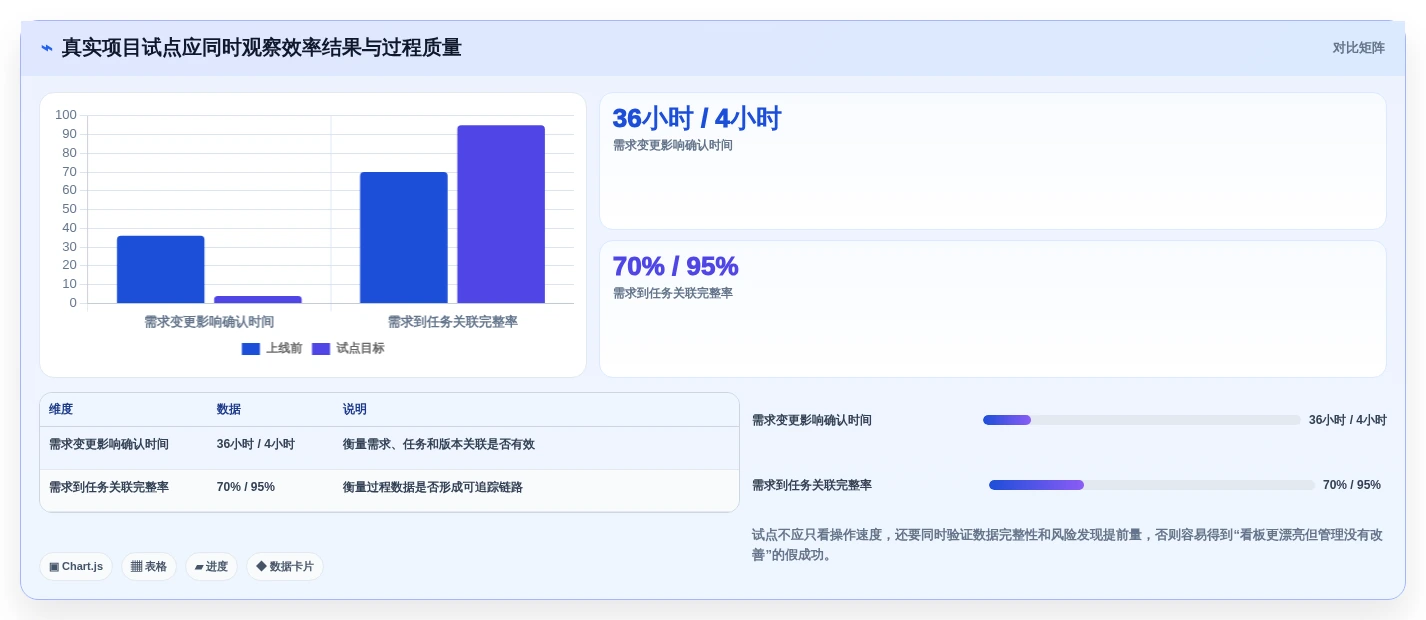This screenshot has width=1426, height=620.
Task: Click chart axis label 需求变更影响确认时间
Action: point(209,322)
